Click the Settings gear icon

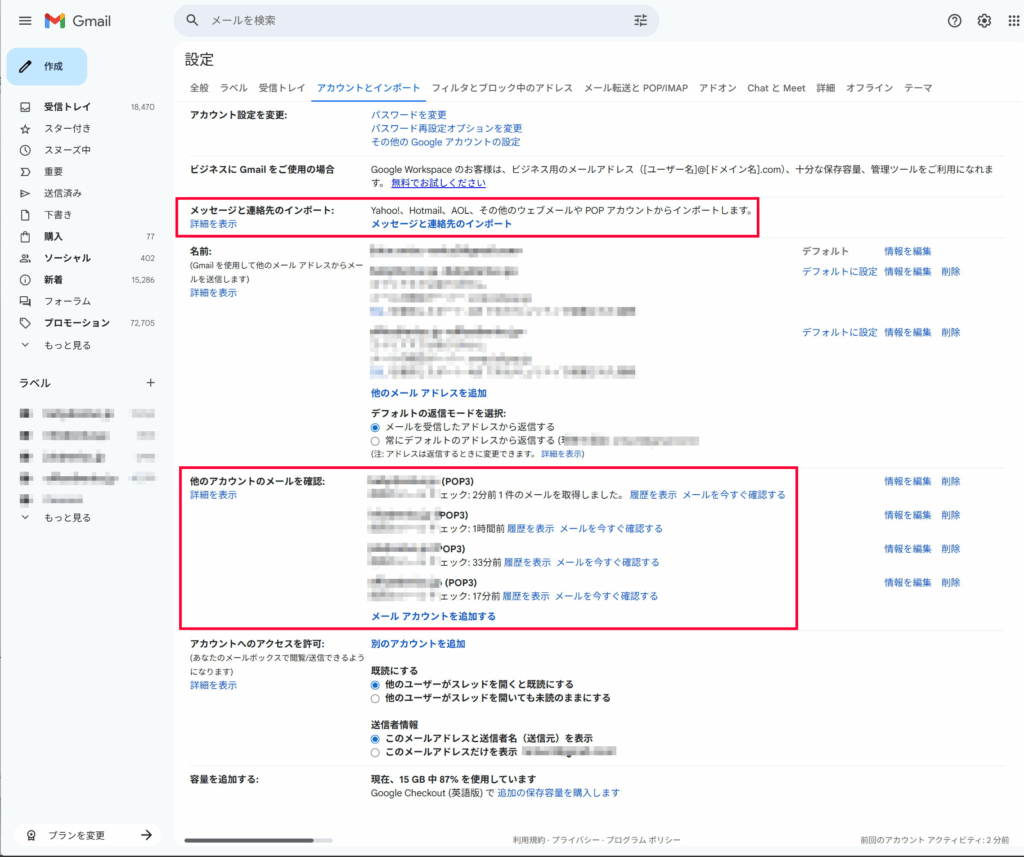tap(984, 21)
